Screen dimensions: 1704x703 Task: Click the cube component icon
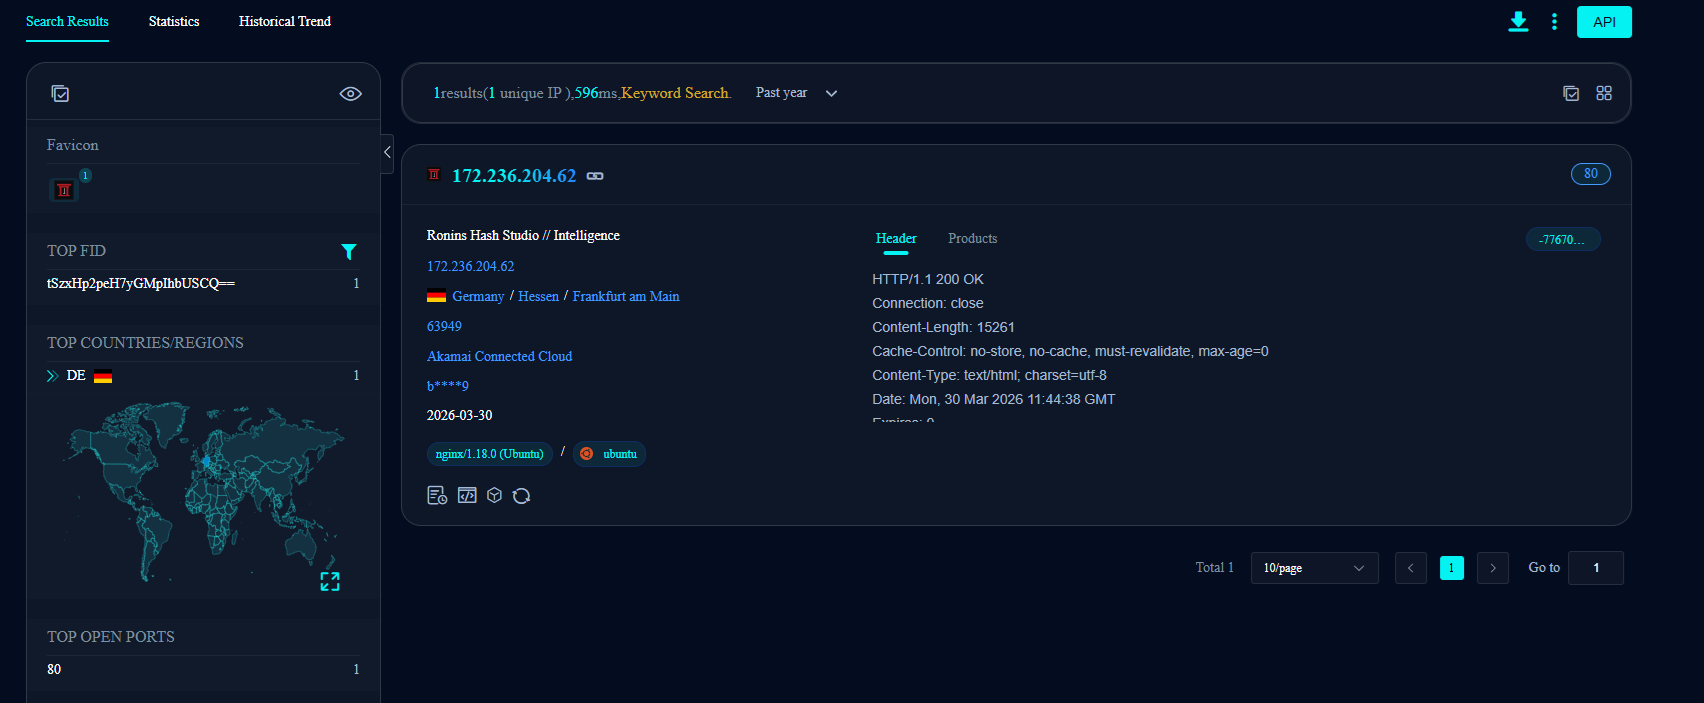click(494, 495)
